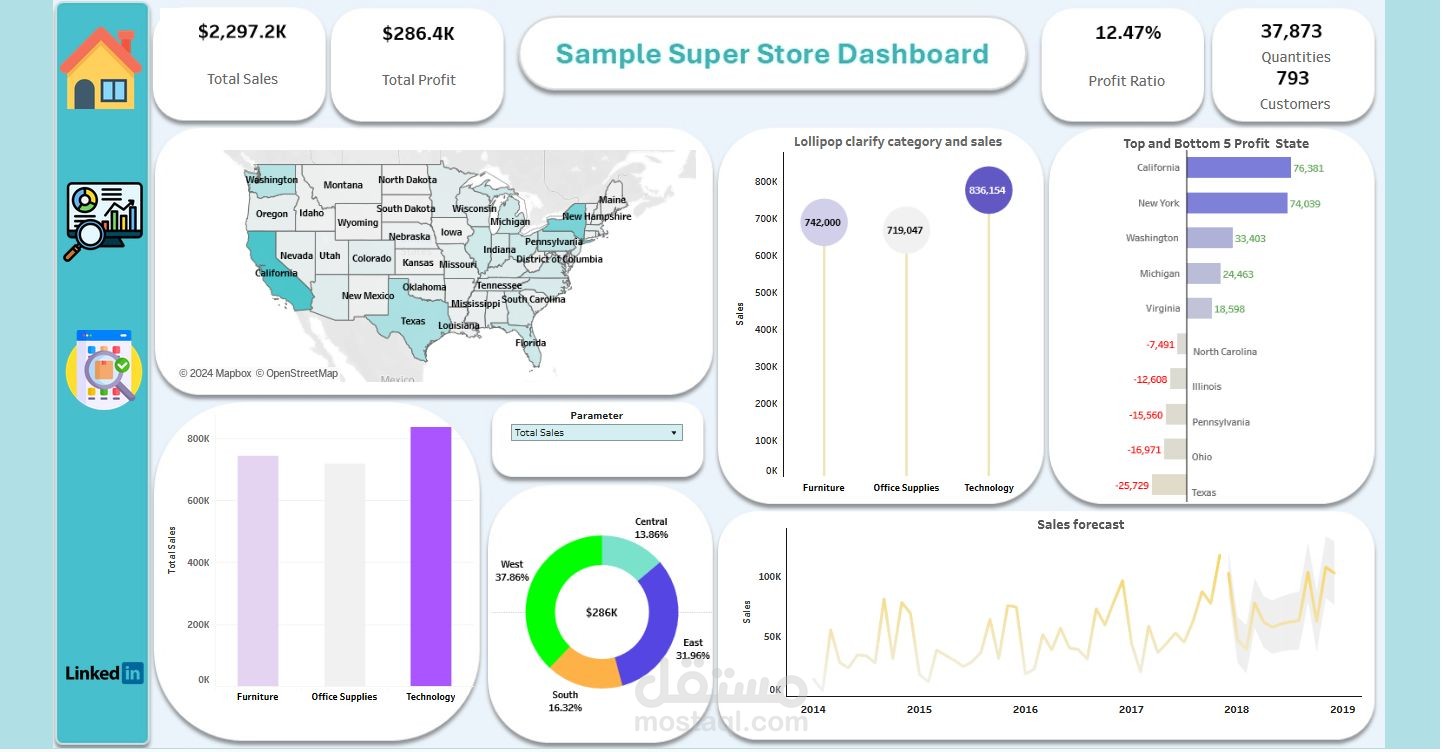
Task: Click Texas on the sales map
Action: pyautogui.click(x=415, y=320)
